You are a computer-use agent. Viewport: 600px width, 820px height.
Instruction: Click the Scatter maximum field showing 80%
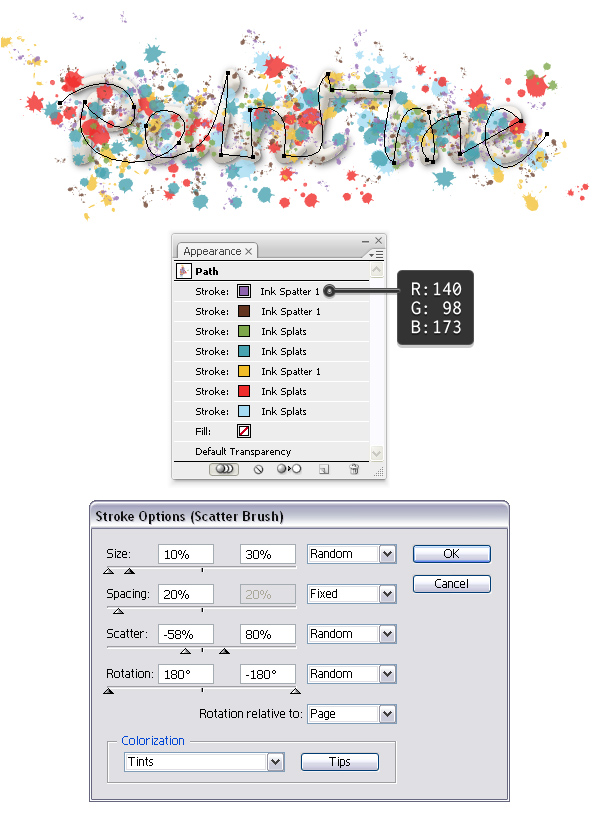tap(268, 634)
